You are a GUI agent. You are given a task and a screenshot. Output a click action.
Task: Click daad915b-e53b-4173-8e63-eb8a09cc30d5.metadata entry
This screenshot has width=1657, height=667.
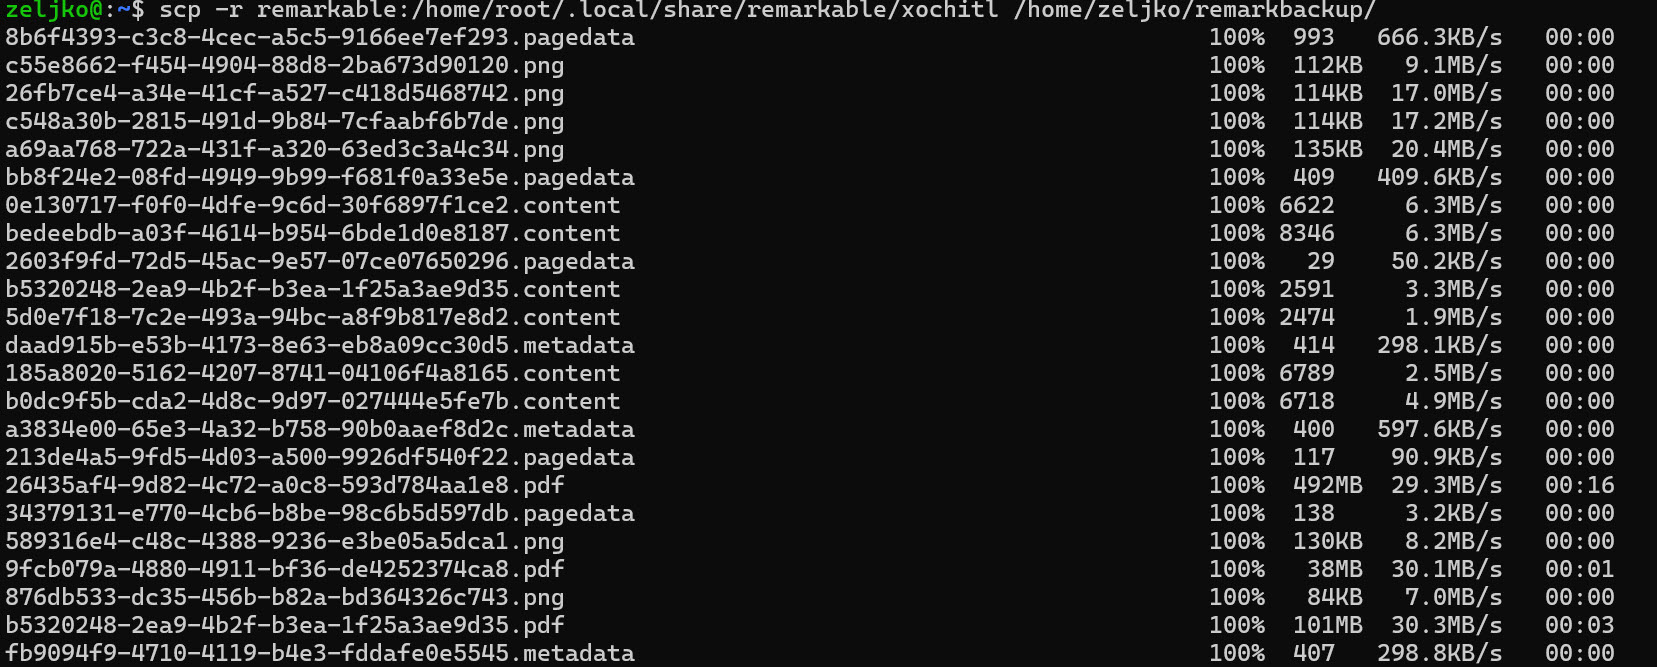tap(320, 346)
